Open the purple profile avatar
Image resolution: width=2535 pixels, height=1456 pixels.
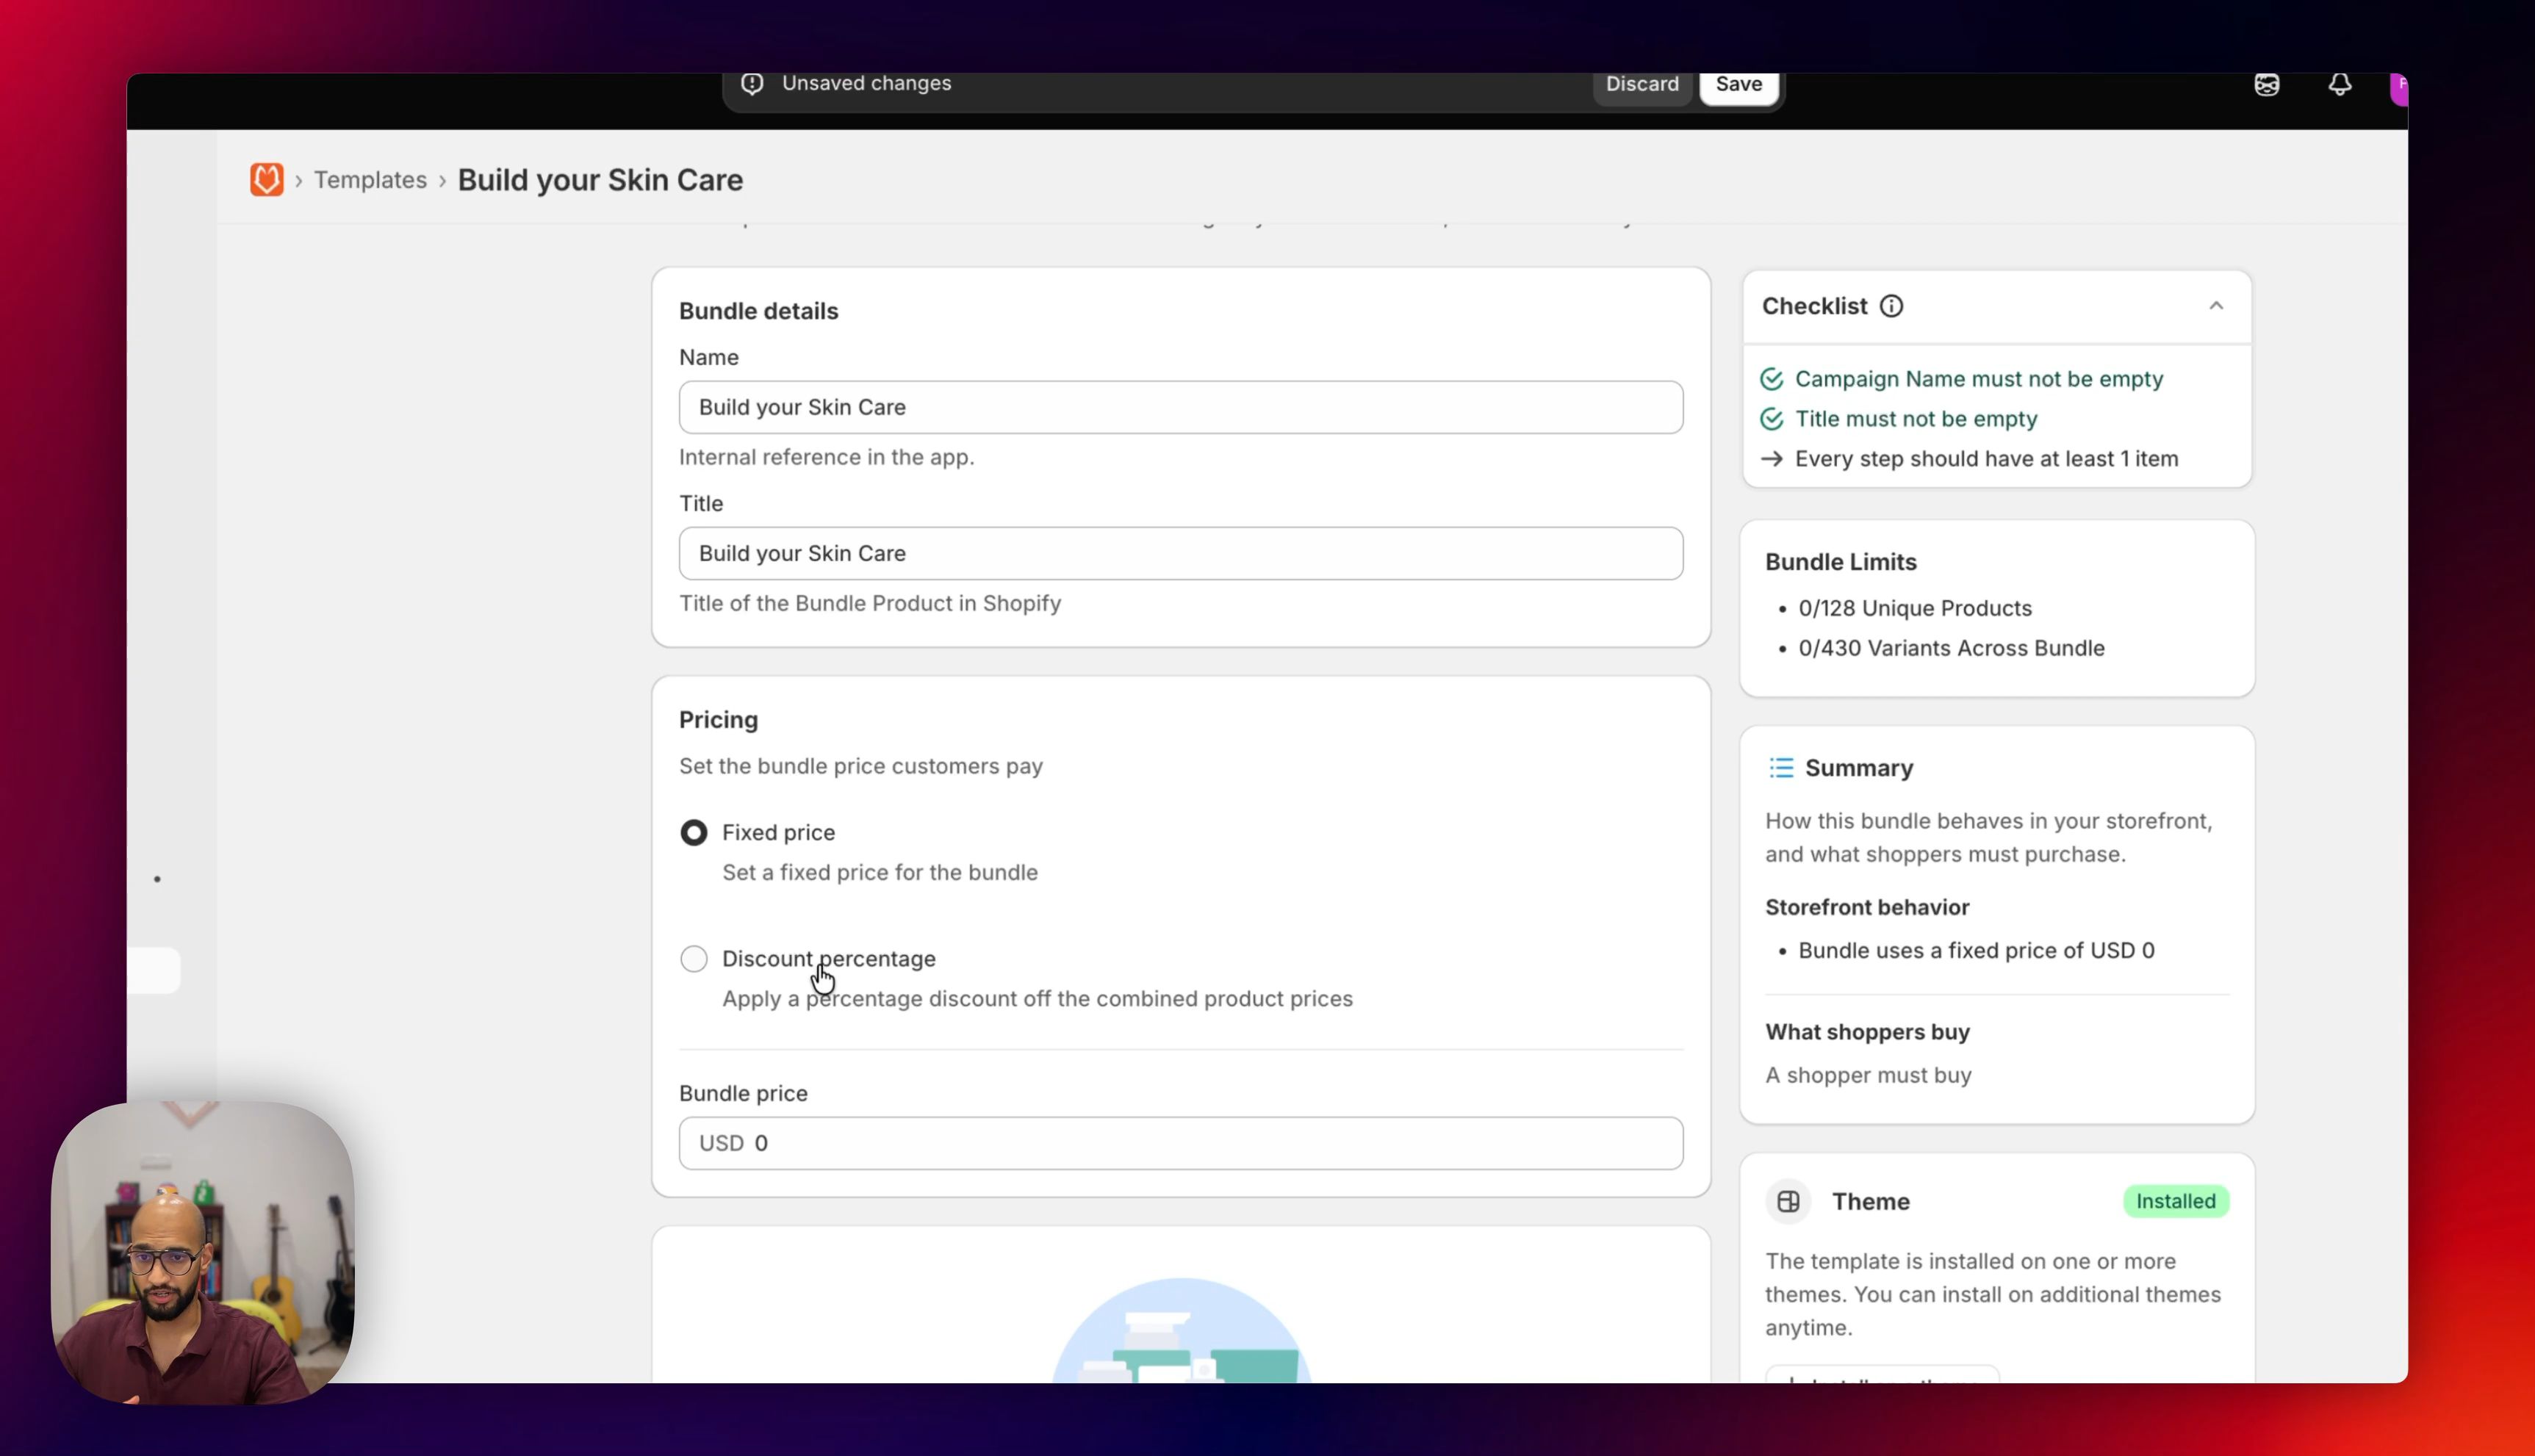point(2398,87)
